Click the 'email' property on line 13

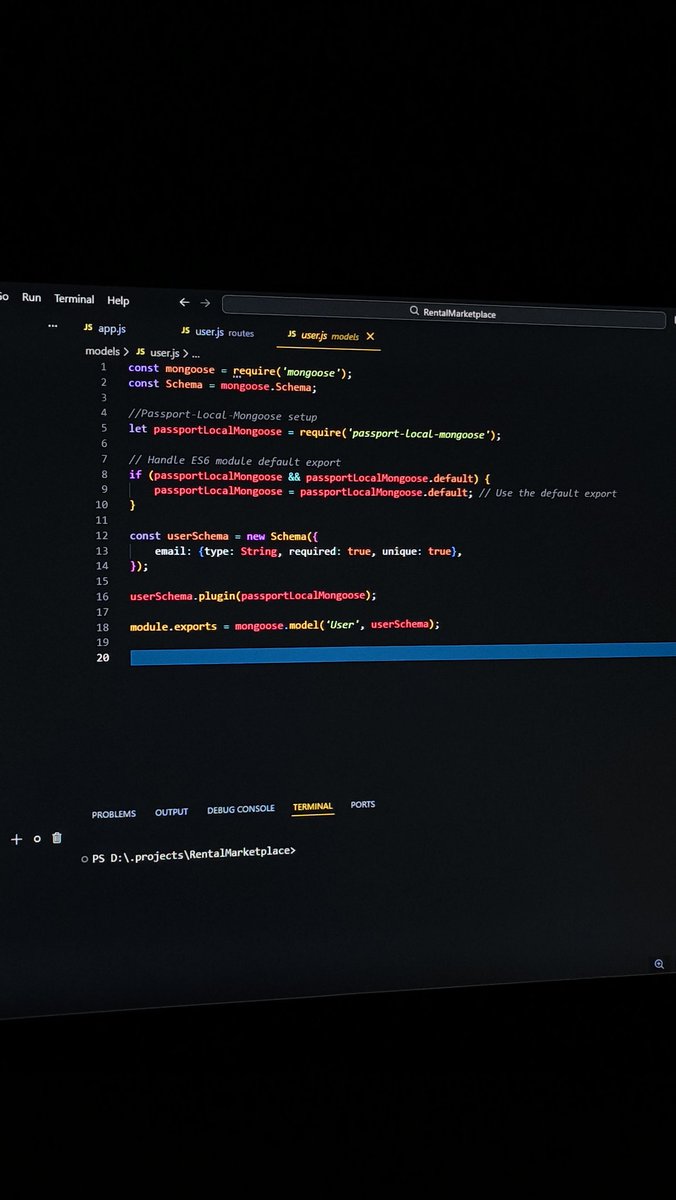coord(169,551)
